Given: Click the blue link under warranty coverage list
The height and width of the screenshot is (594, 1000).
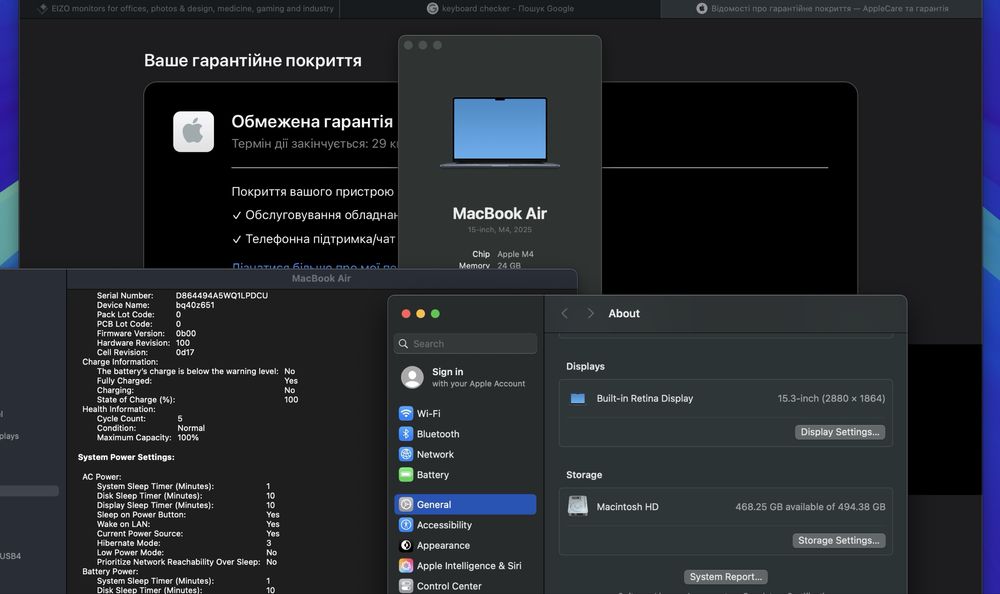Looking at the screenshot, I should 314,265.
